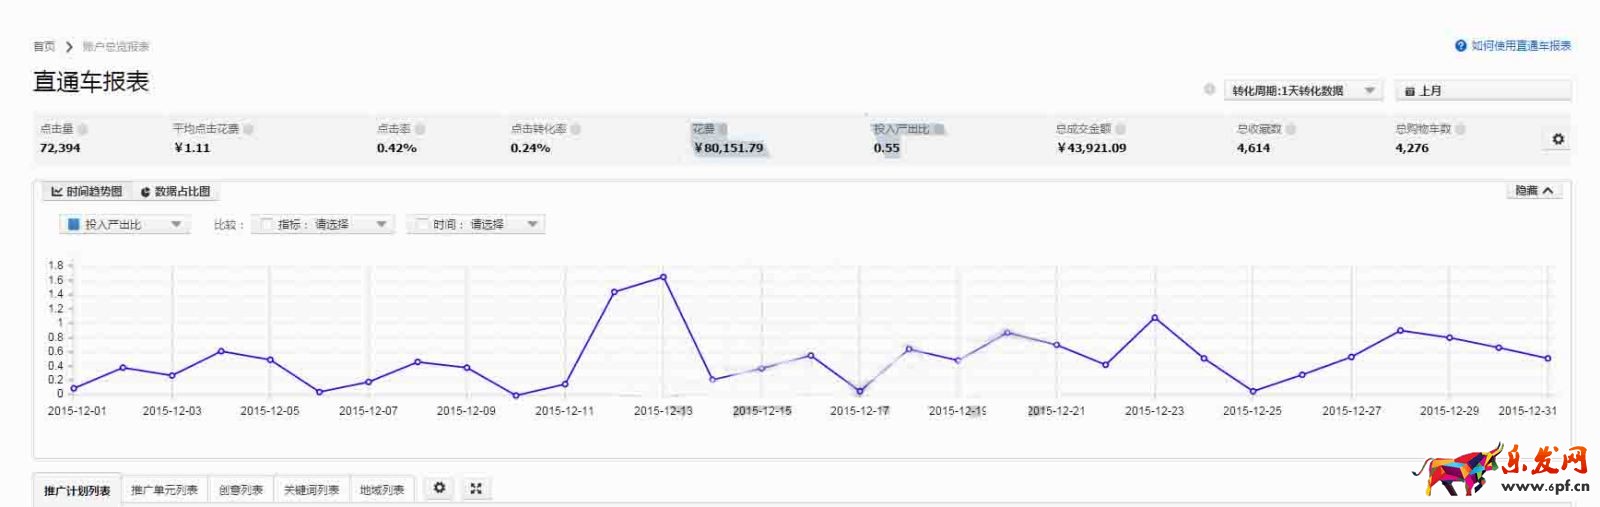Image resolution: width=1600 pixels, height=507 pixels.
Task: Collapse the chart with 隐藏 toggle
Action: (1534, 191)
